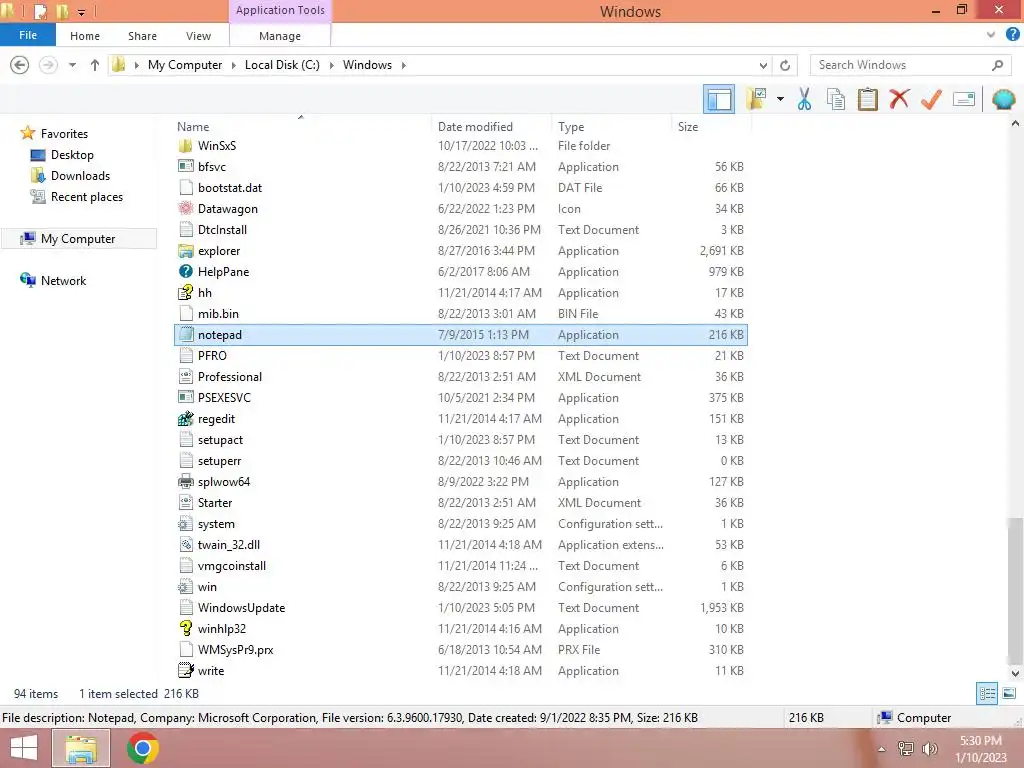Click the red X Delete icon
The image size is (1024, 768).
click(899, 99)
